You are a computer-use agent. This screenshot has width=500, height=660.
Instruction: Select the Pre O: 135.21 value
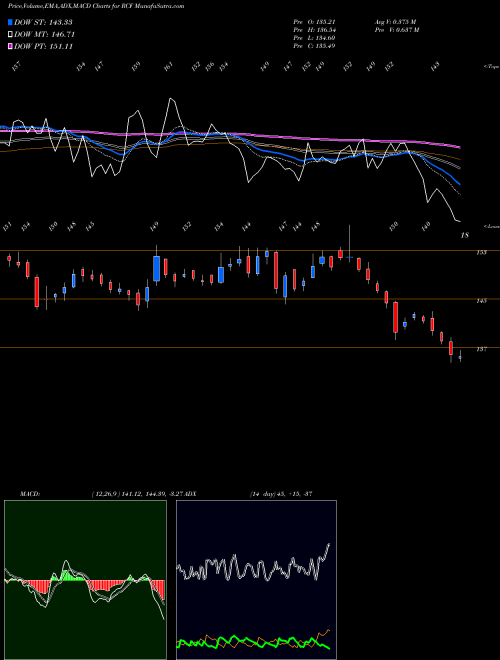click(x=314, y=22)
